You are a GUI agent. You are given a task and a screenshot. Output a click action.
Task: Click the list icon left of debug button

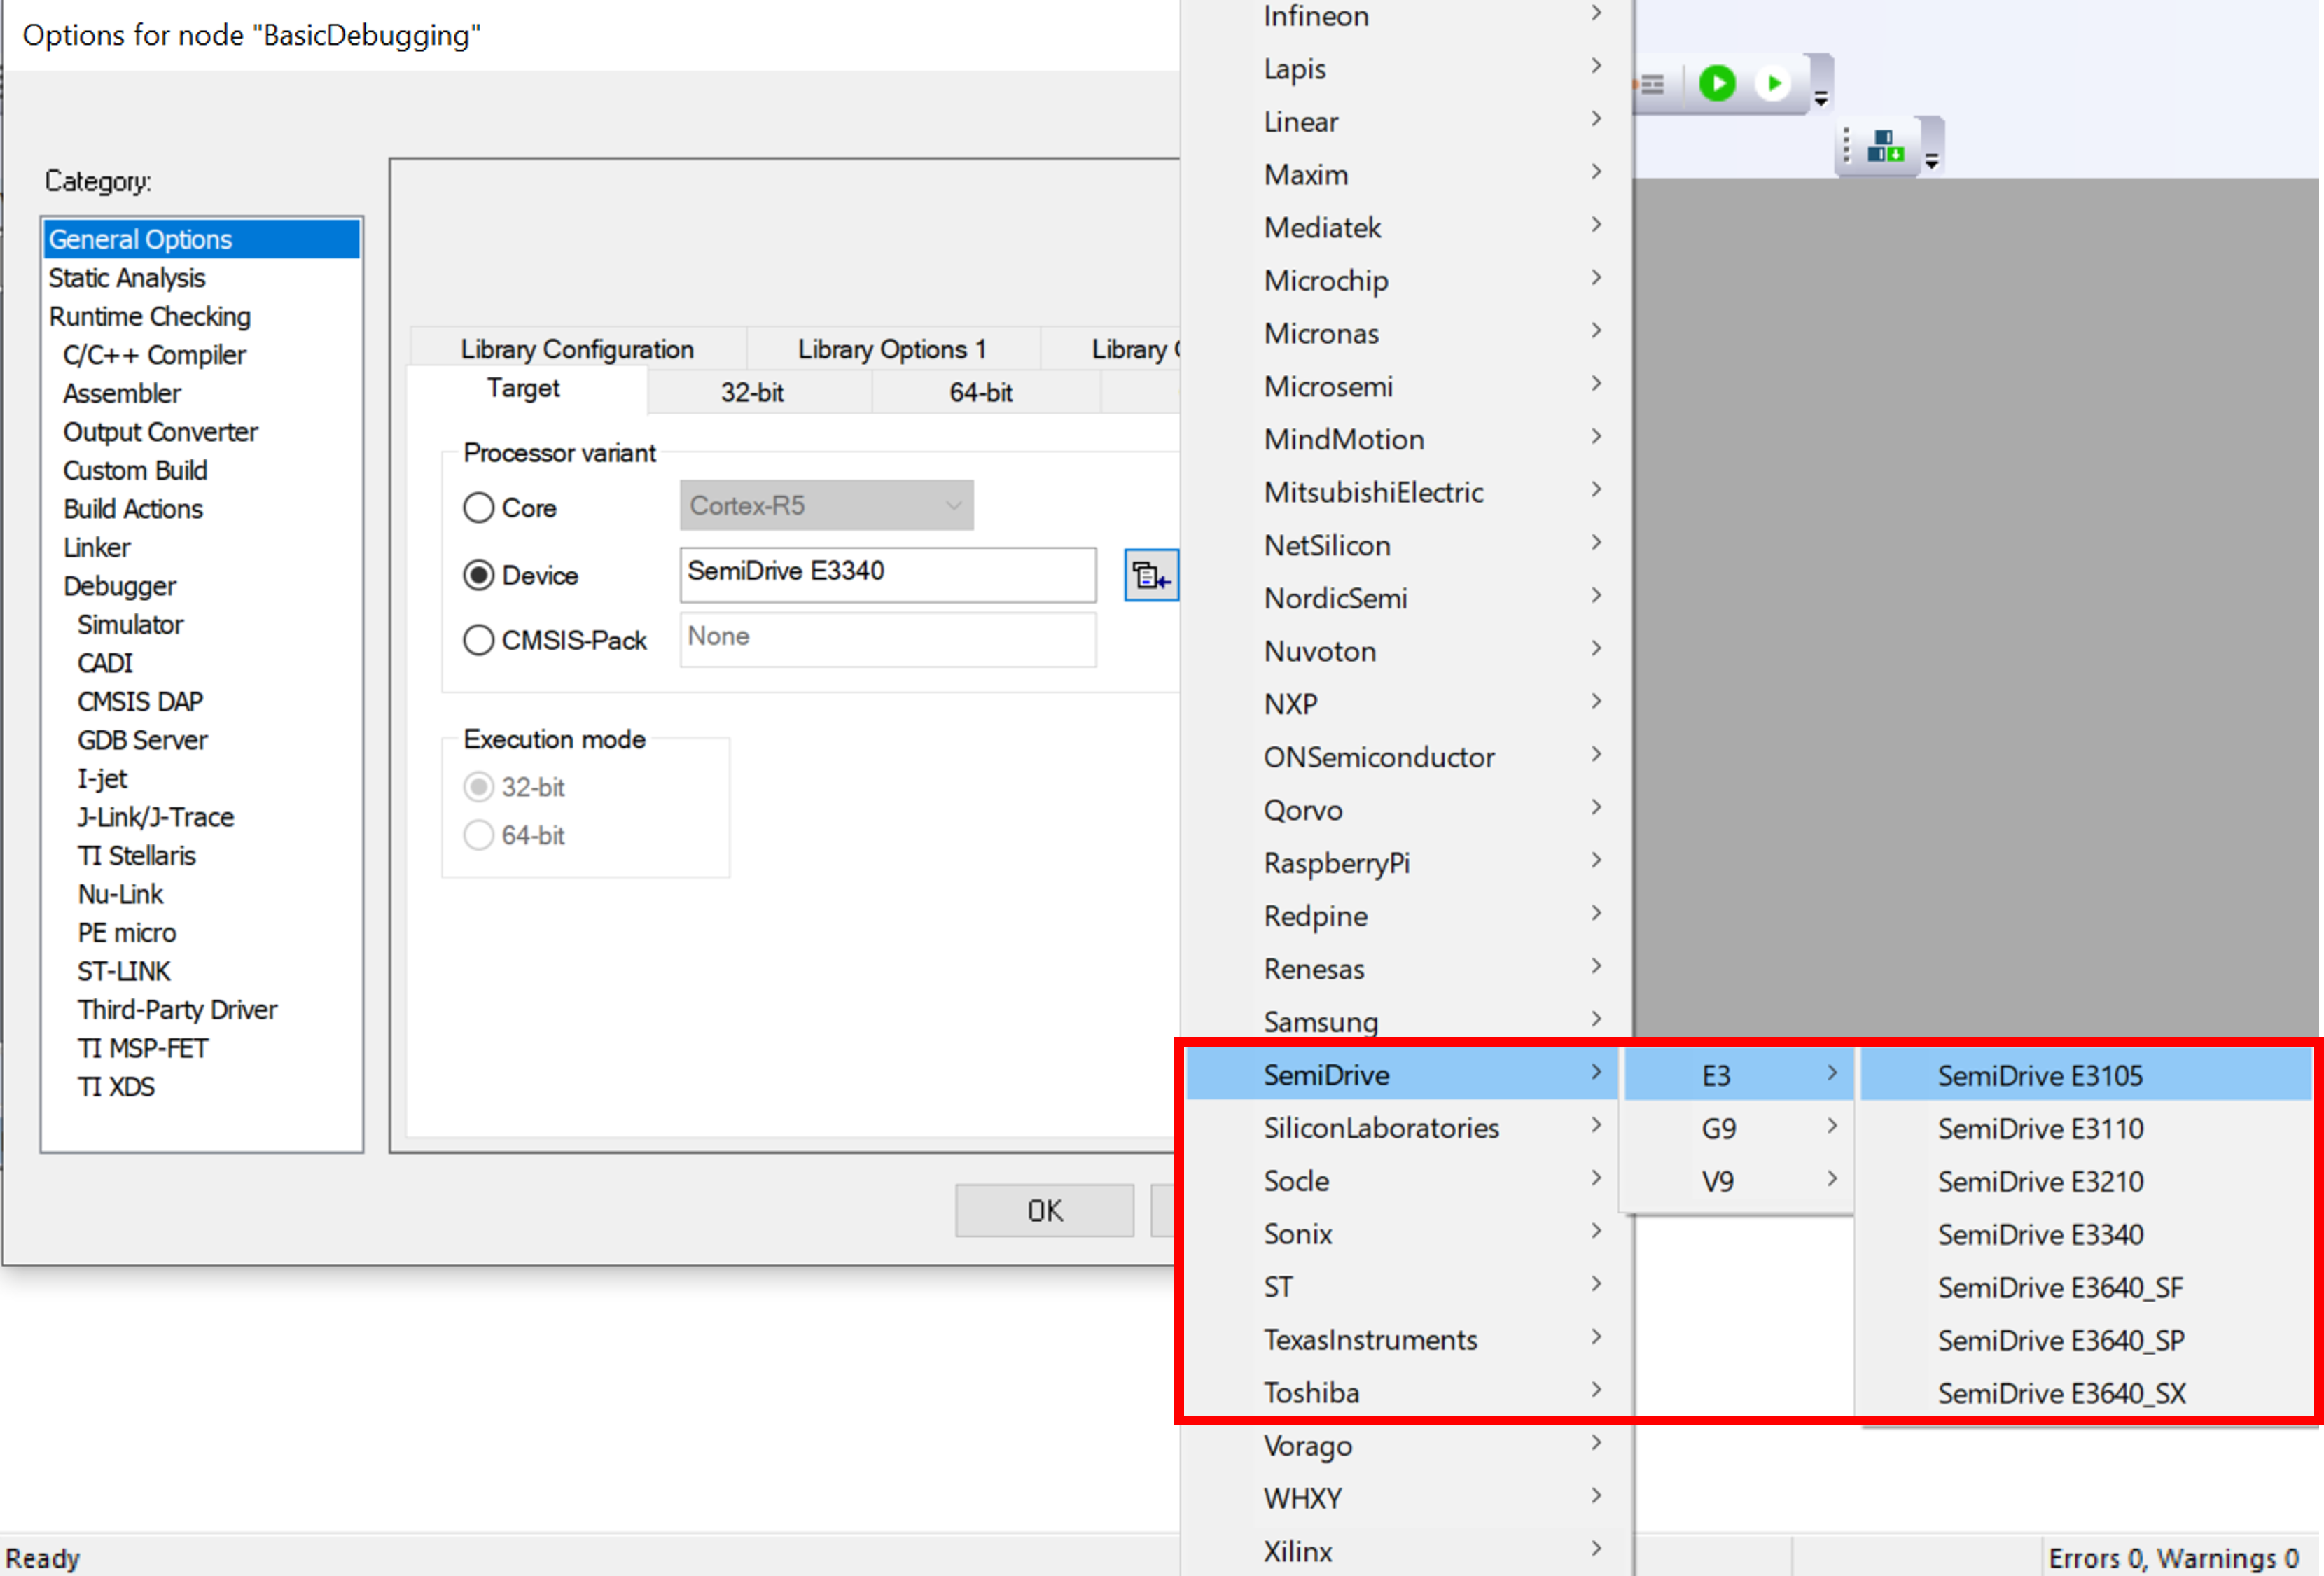[x=1652, y=84]
